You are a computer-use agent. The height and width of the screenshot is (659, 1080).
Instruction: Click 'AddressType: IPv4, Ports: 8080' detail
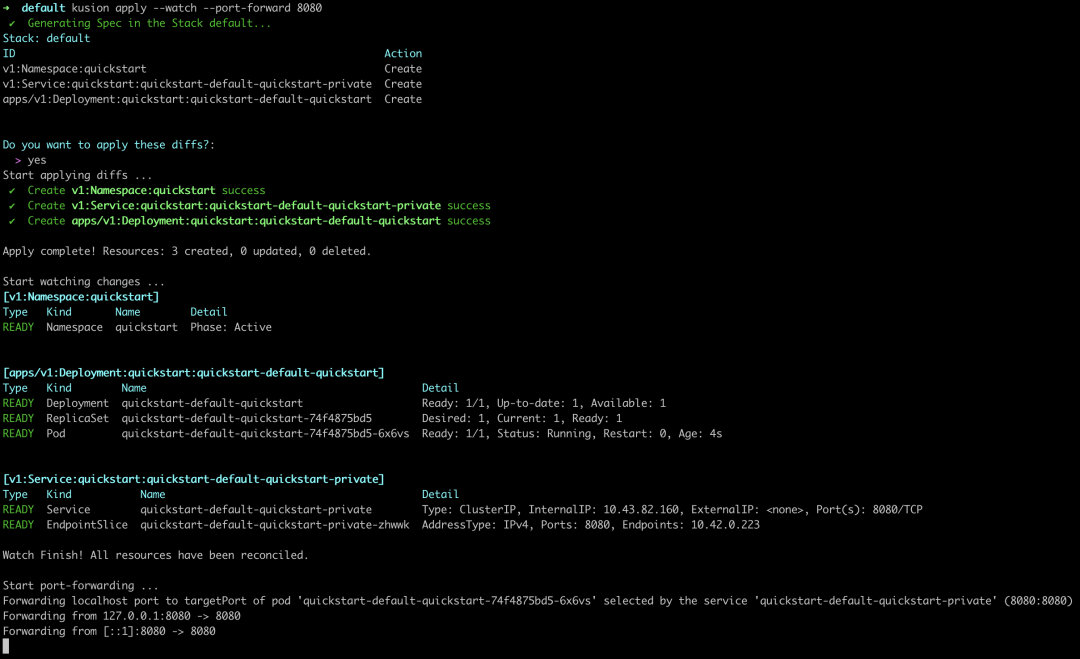[515, 525]
